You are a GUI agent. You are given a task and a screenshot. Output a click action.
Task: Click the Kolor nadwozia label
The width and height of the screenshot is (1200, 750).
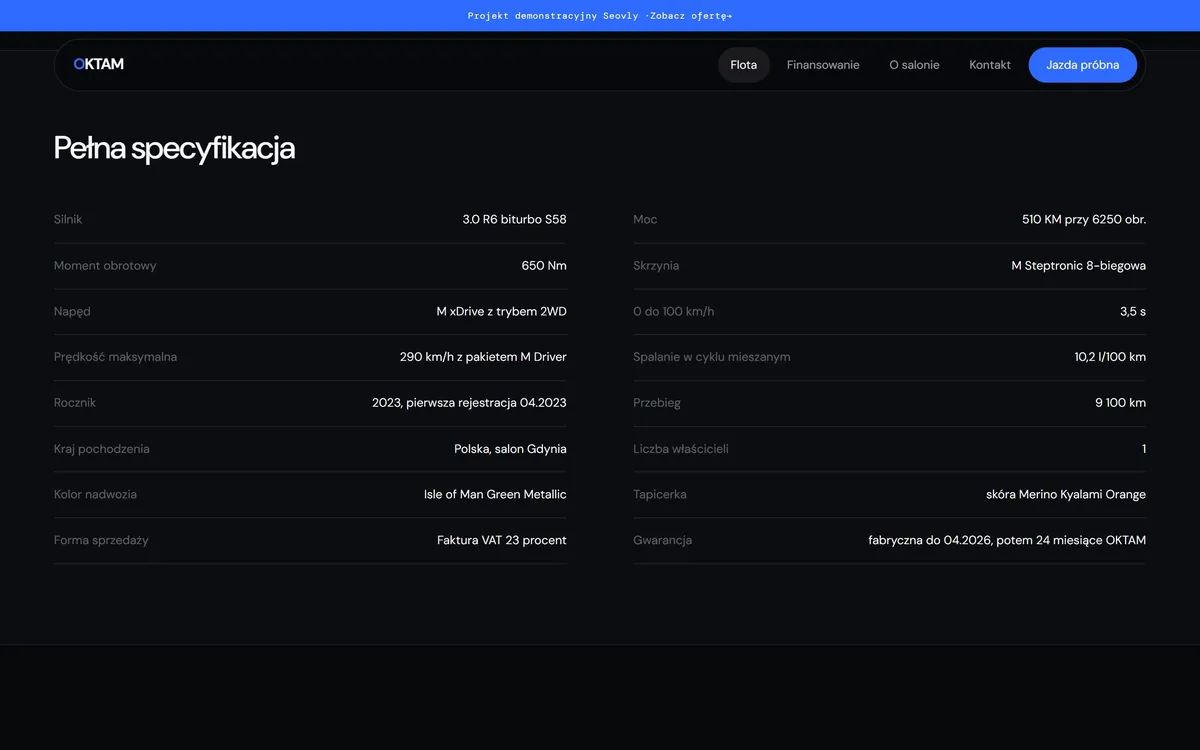[x=95, y=494]
